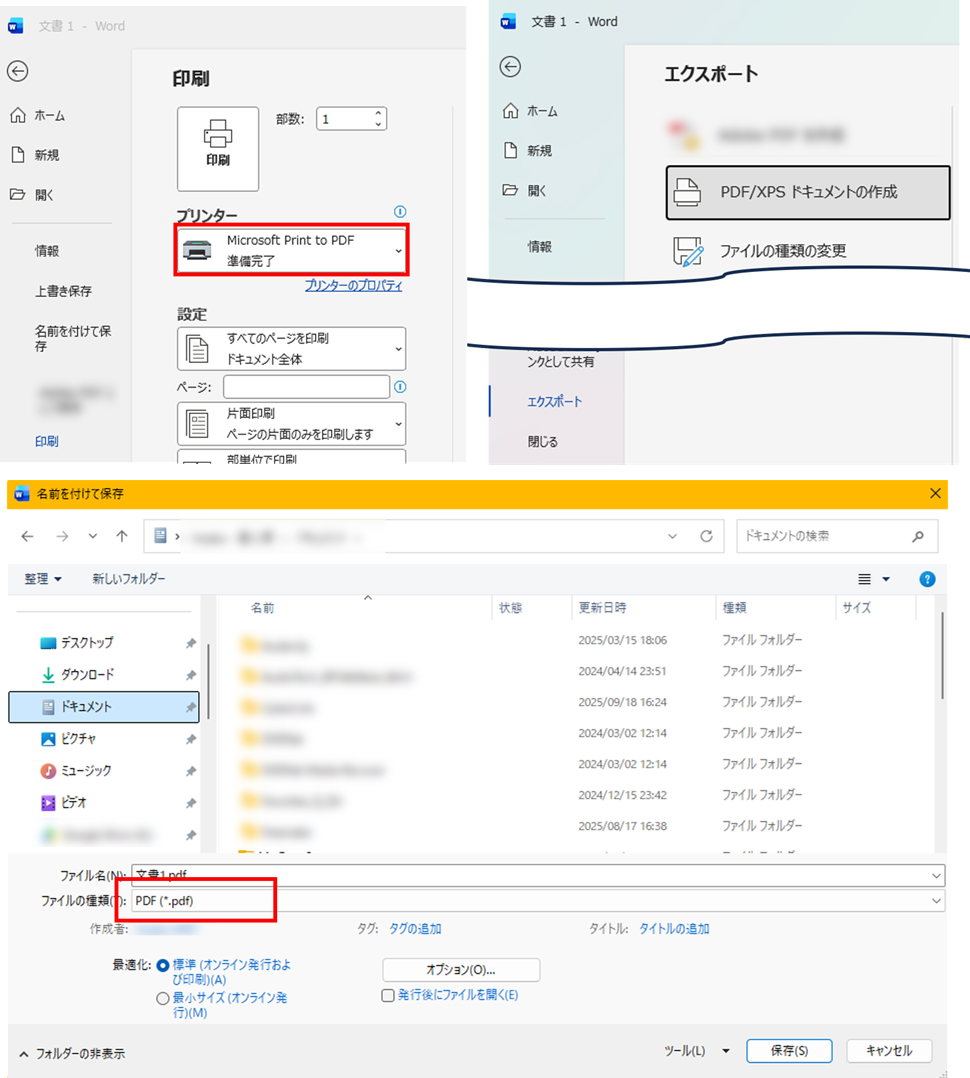
Task: Increase the 部数 copies spinner
Action: pyautogui.click(x=378, y=113)
